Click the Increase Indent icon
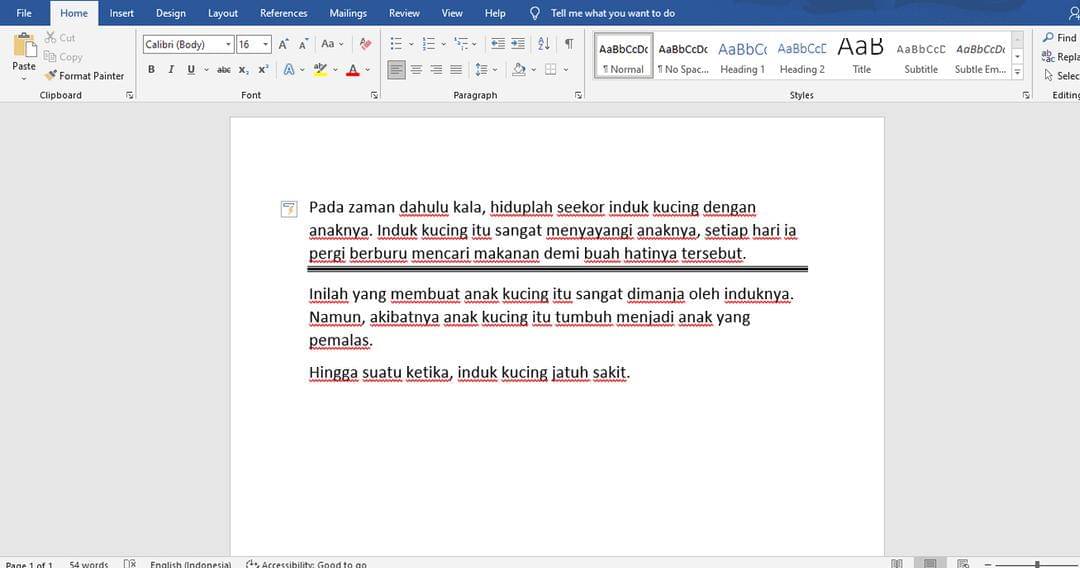The image size is (1080, 568). pyautogui.click(x=517, y=44)
